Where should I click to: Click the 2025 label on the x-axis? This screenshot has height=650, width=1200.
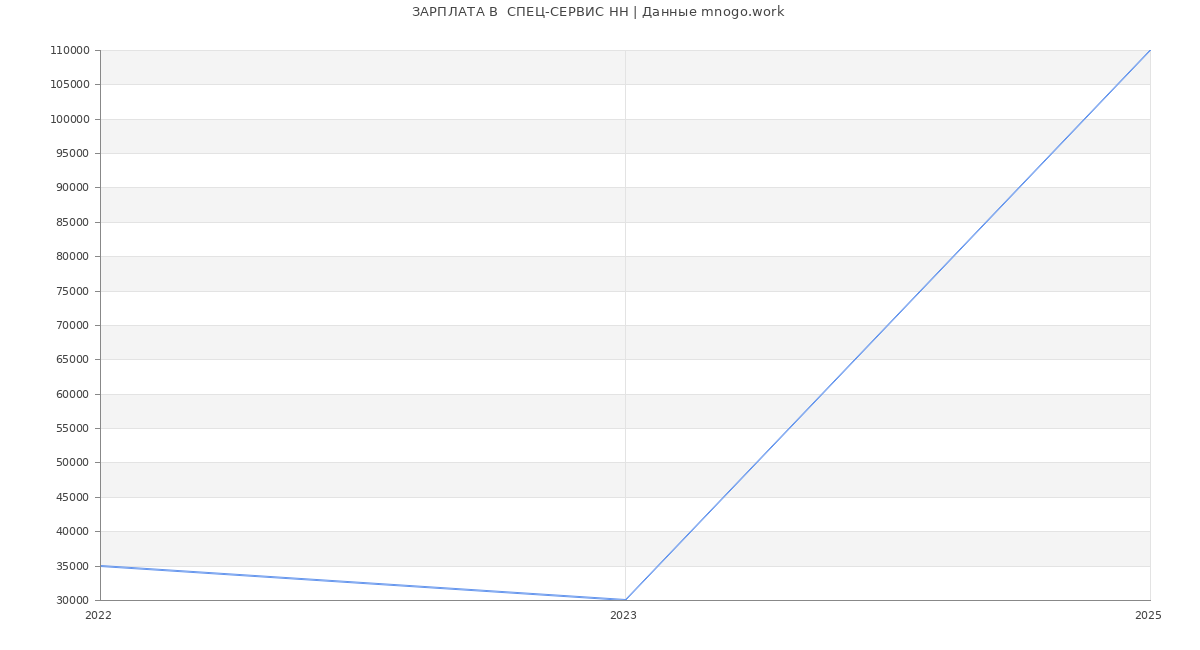tap(1148, 615)
